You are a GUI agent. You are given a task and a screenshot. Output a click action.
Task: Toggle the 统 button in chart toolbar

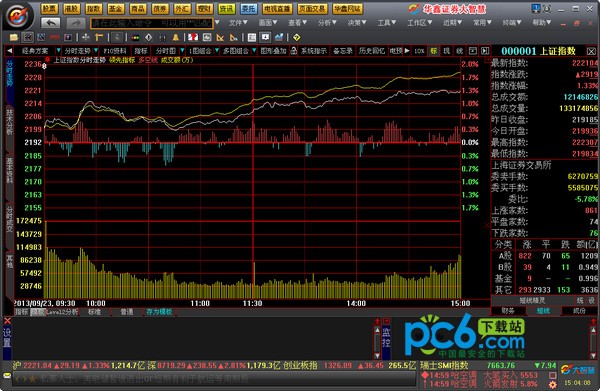coord(459,51)
